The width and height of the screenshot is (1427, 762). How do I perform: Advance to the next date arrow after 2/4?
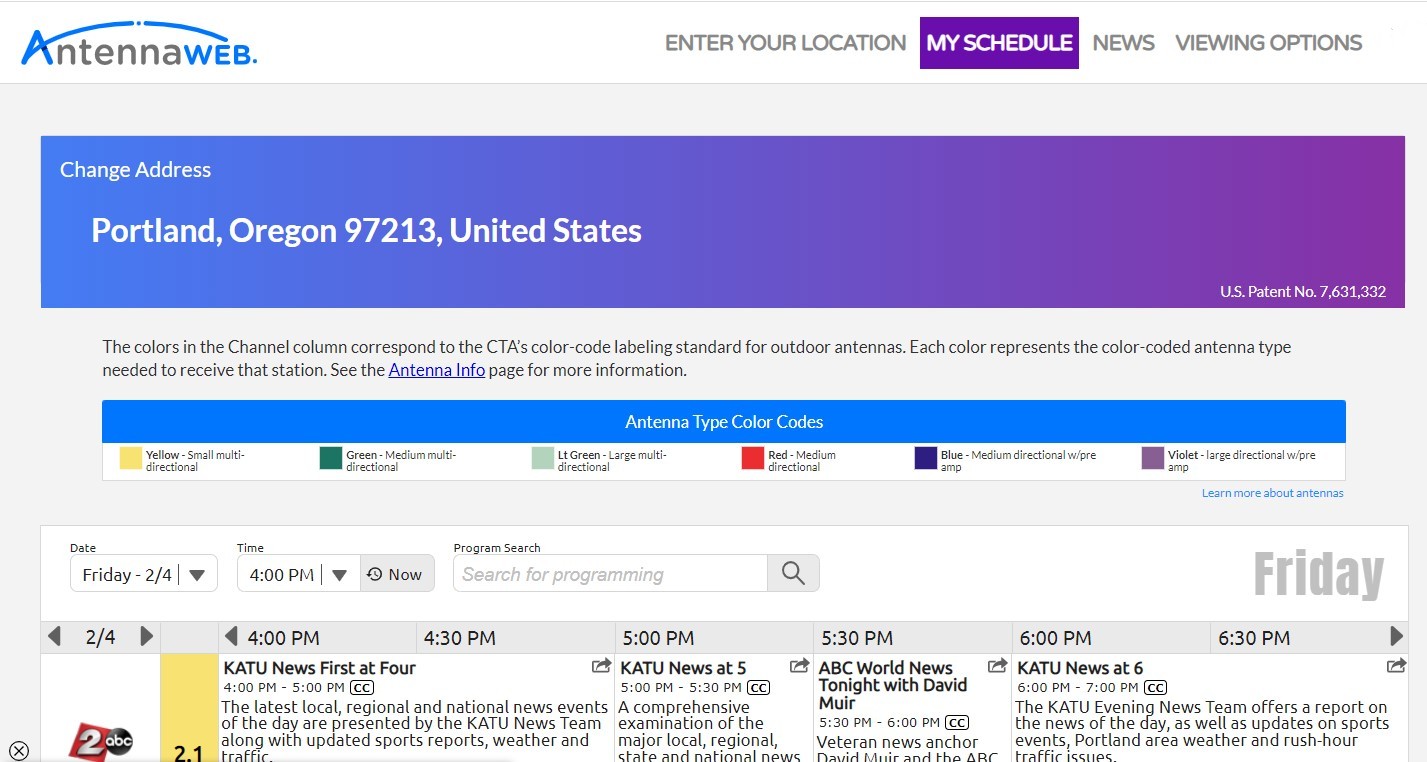point(146,636)
